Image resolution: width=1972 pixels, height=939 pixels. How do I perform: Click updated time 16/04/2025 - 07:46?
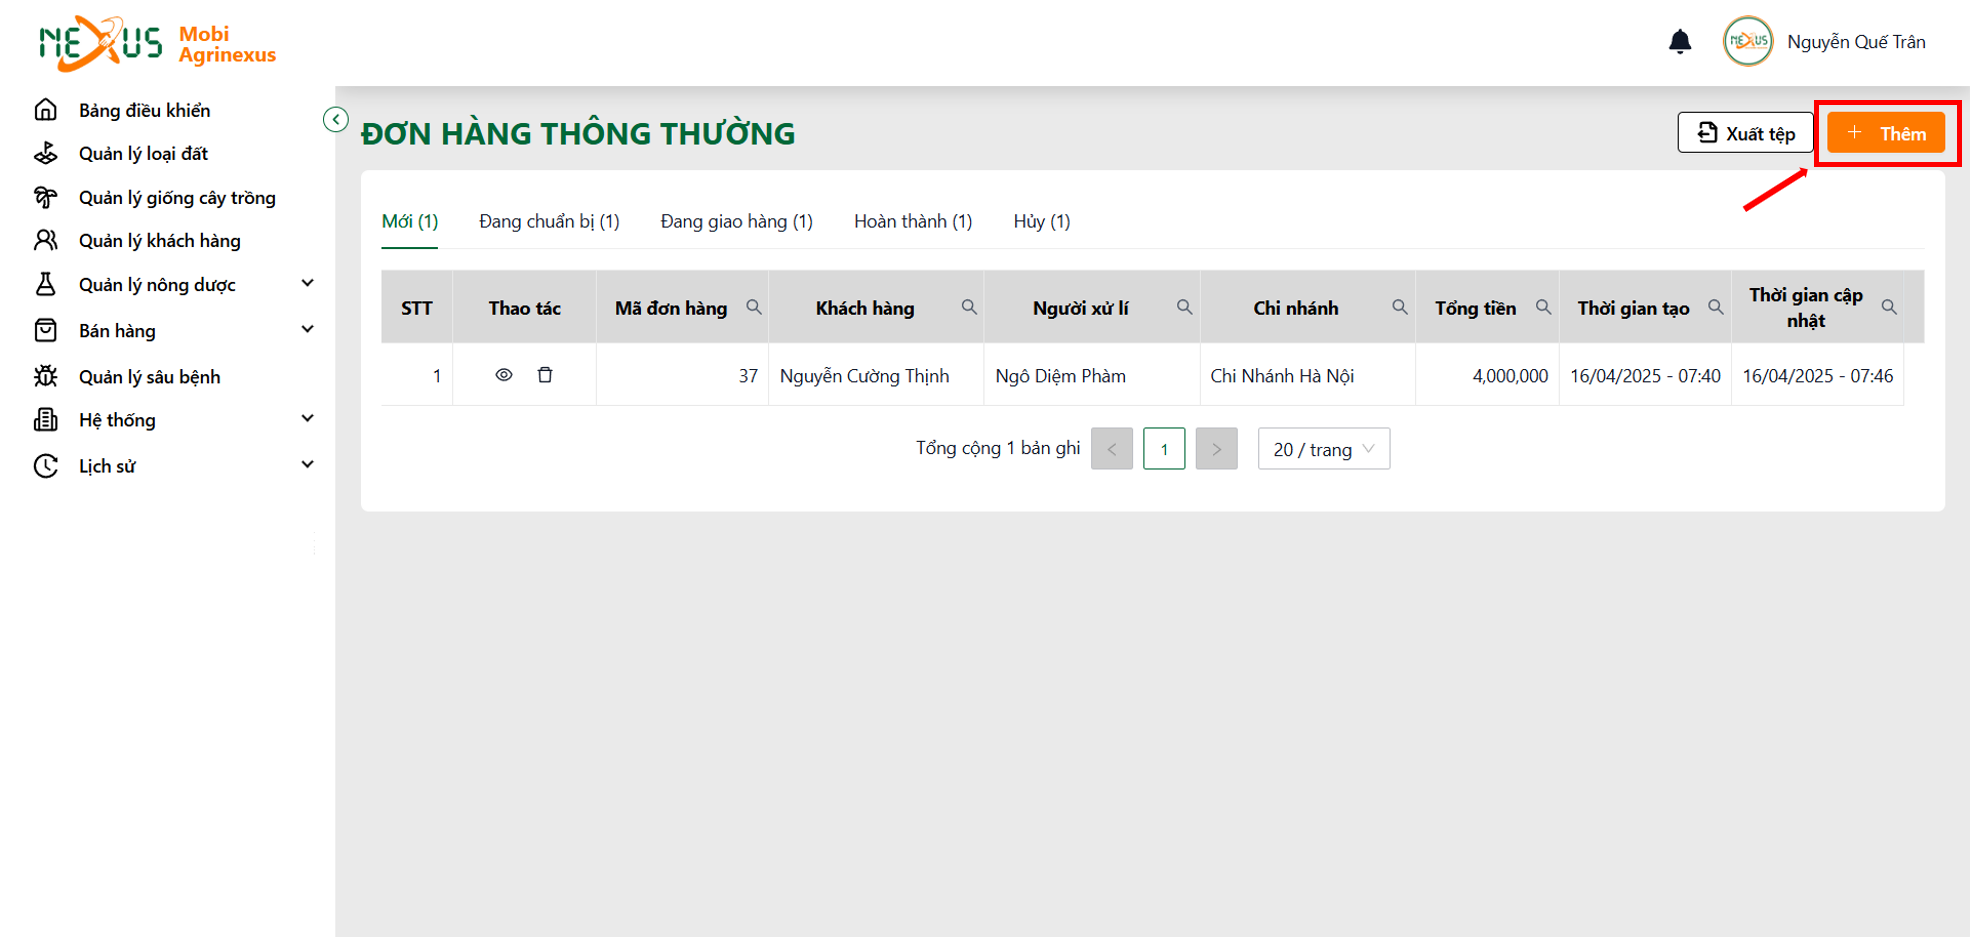[1818, 376]
